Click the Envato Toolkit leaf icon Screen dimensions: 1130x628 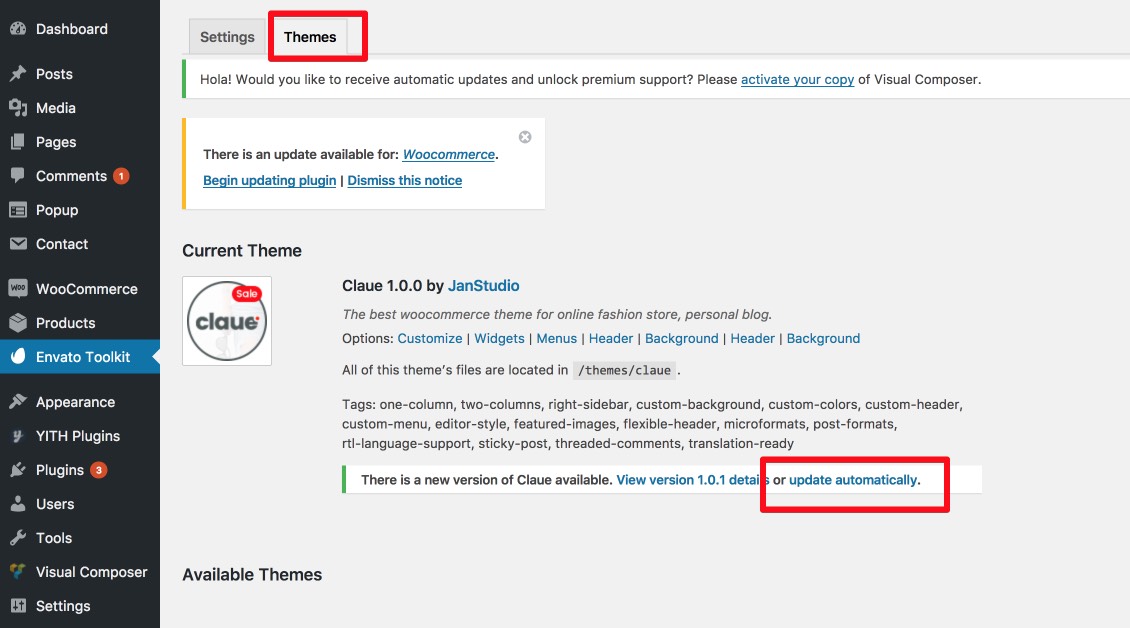(18, 356)
